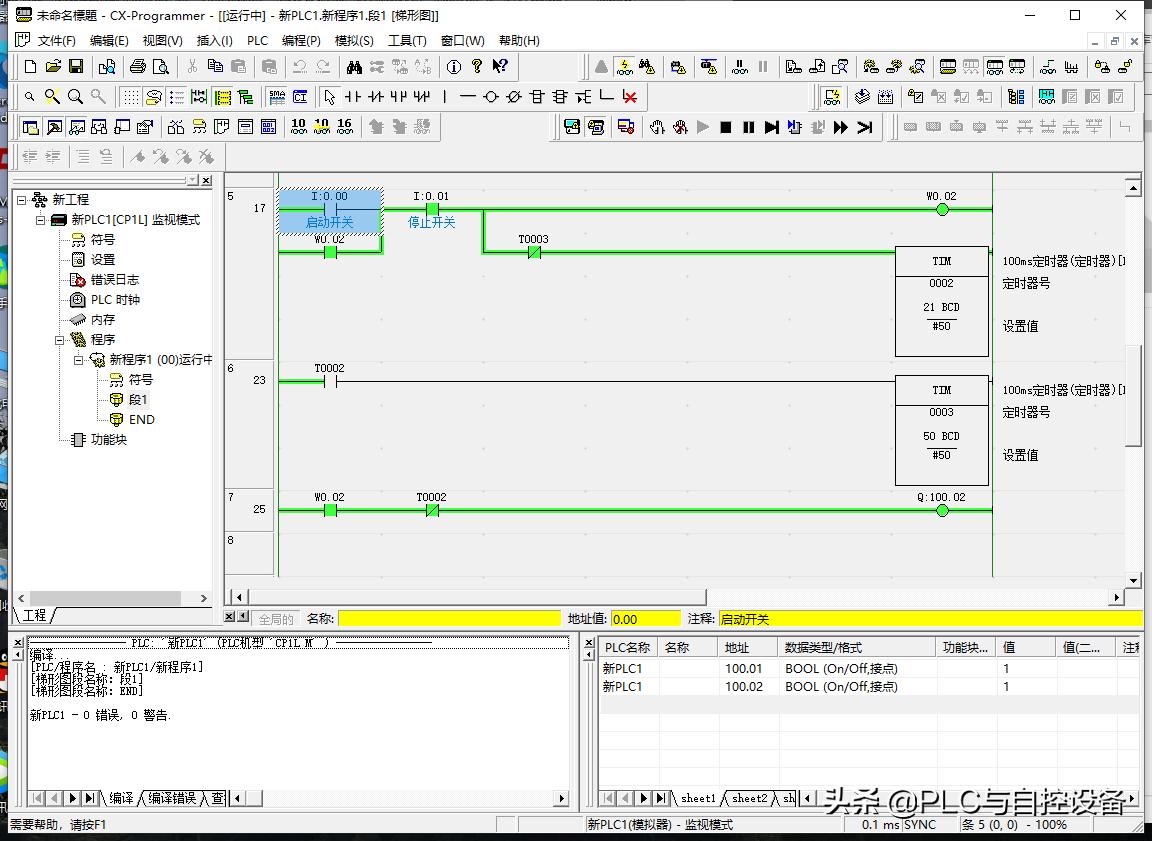Toggle the project workspace panel
The width and height of the screenshot is (1152, 841).
click(30, 127)
